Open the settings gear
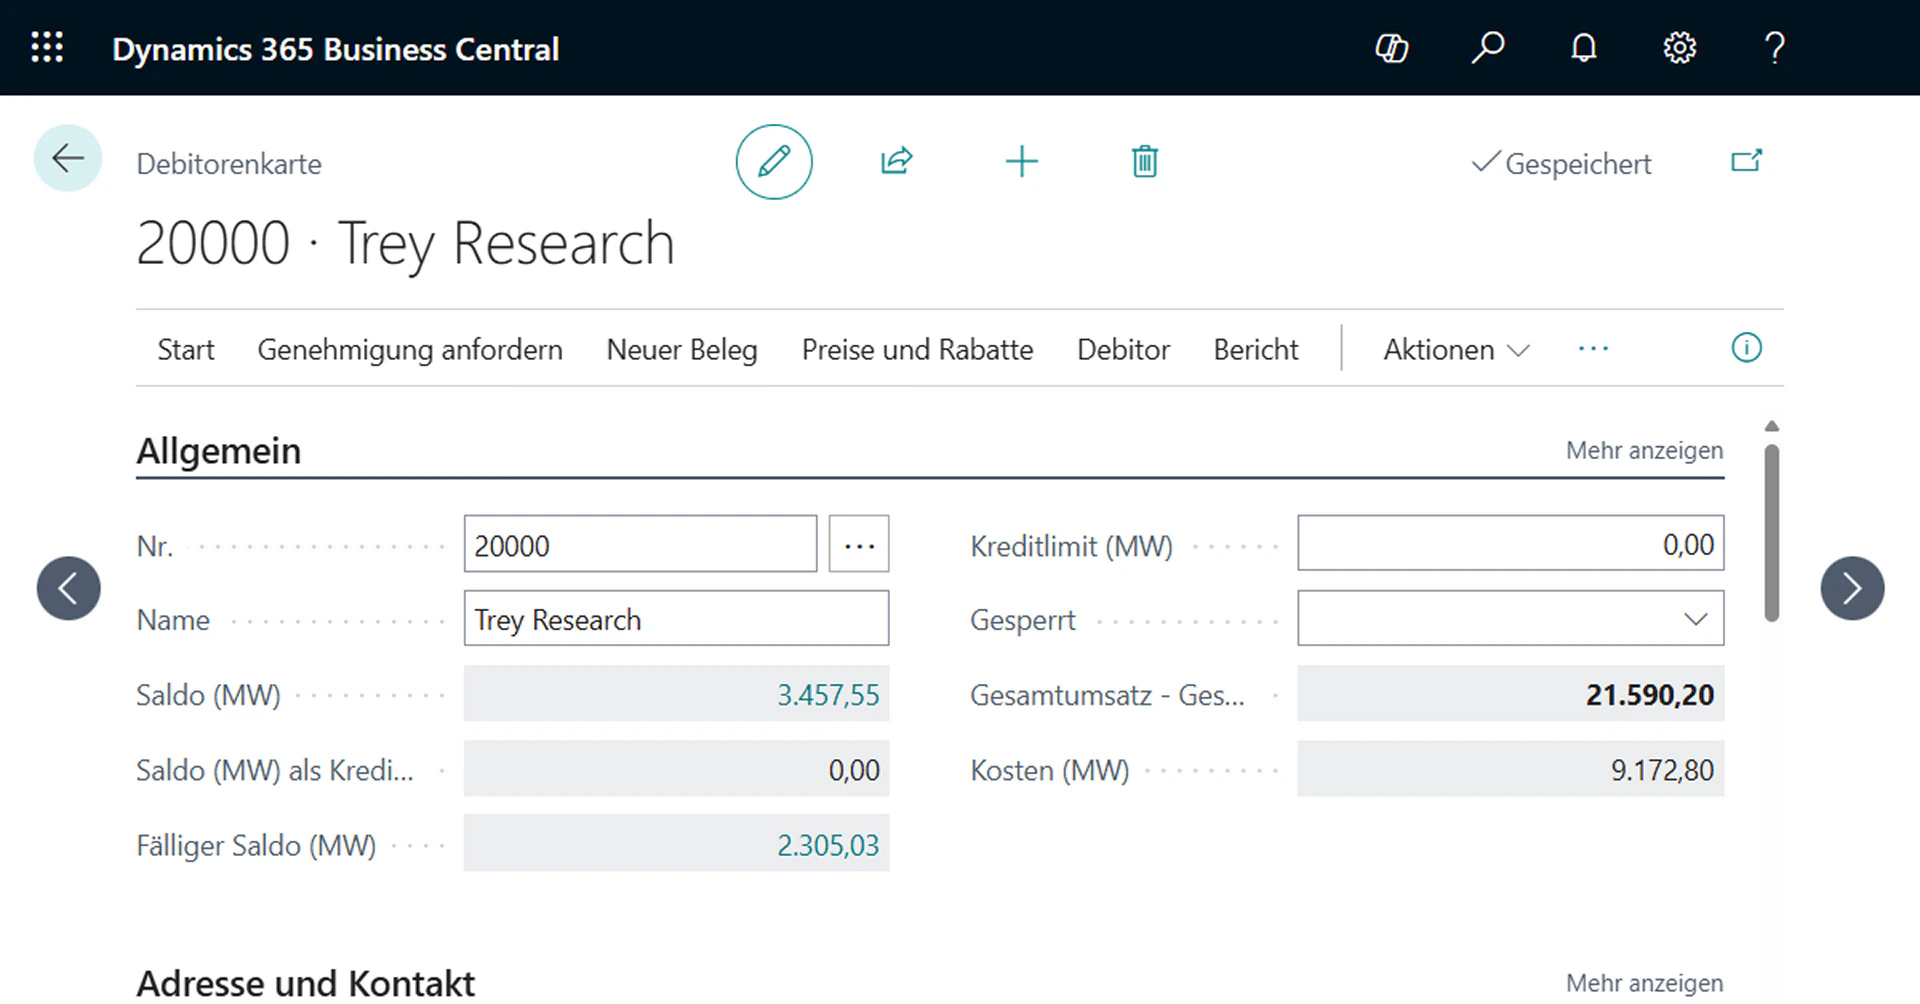The image size is (1920, 1004). click(x=1679, y=47)
